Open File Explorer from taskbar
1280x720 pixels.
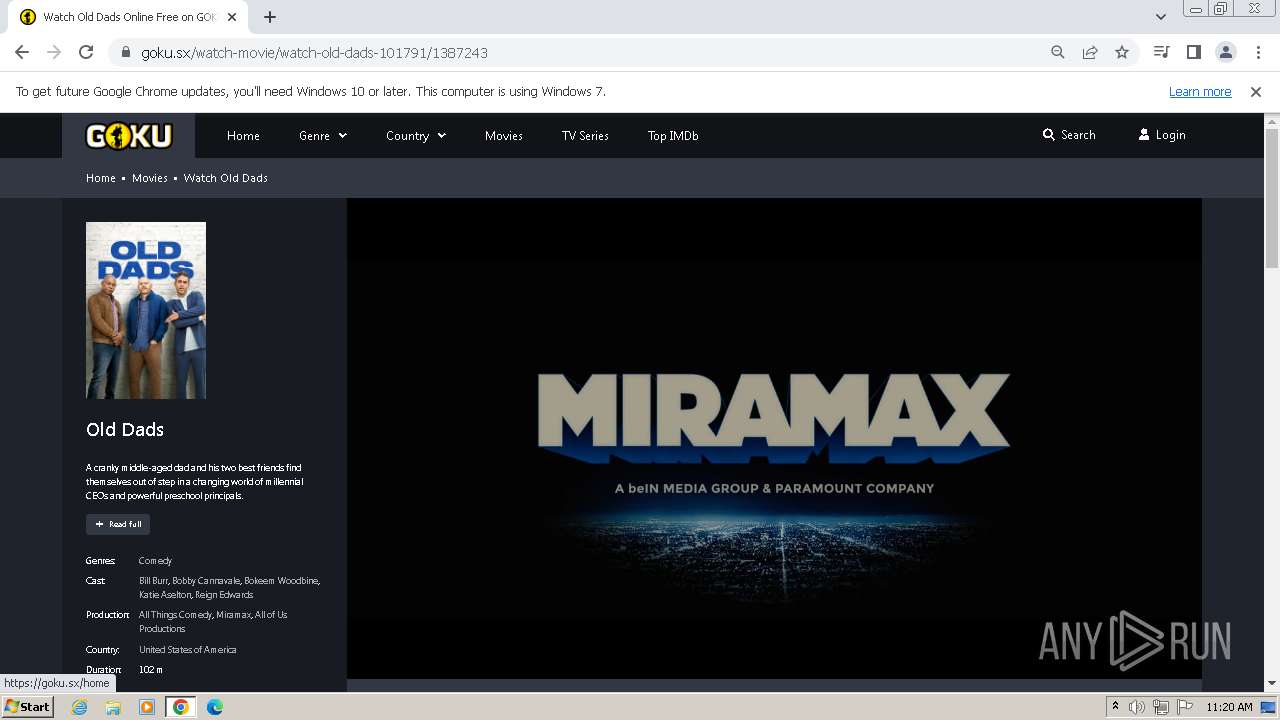pyautogui.click(x=113, y=707)
